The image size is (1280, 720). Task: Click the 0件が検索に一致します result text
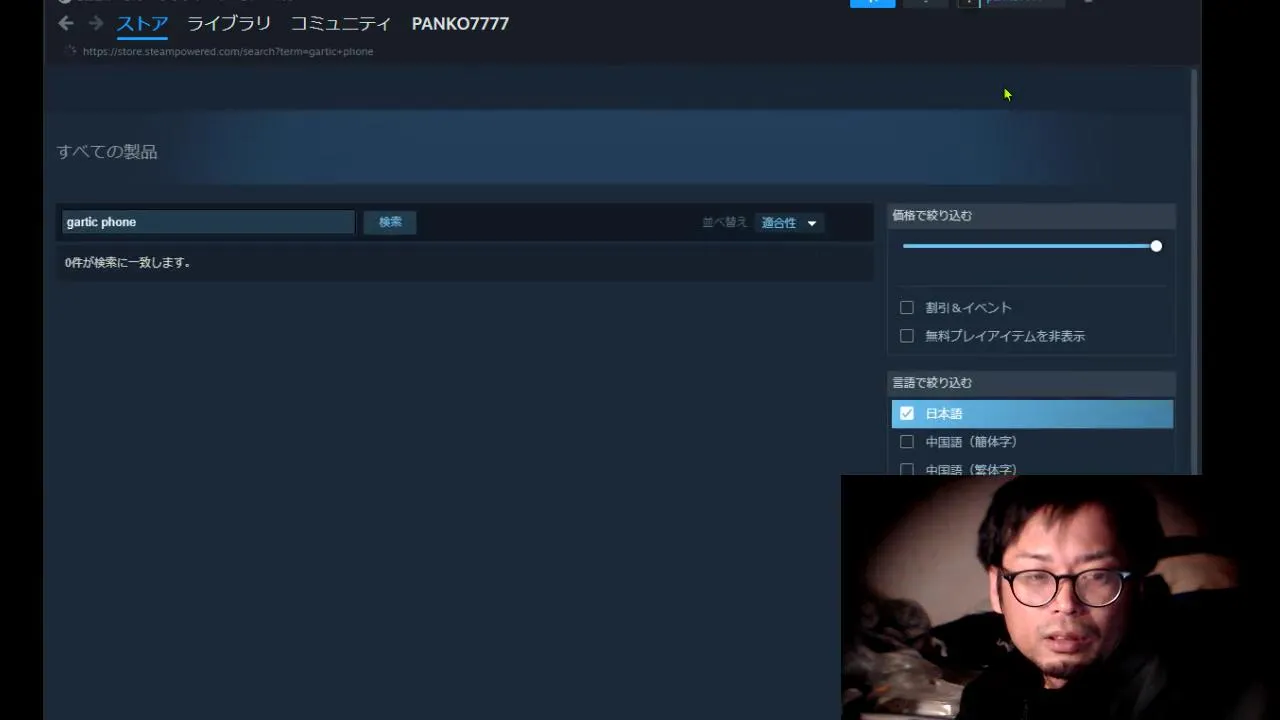tap(128, 263)
